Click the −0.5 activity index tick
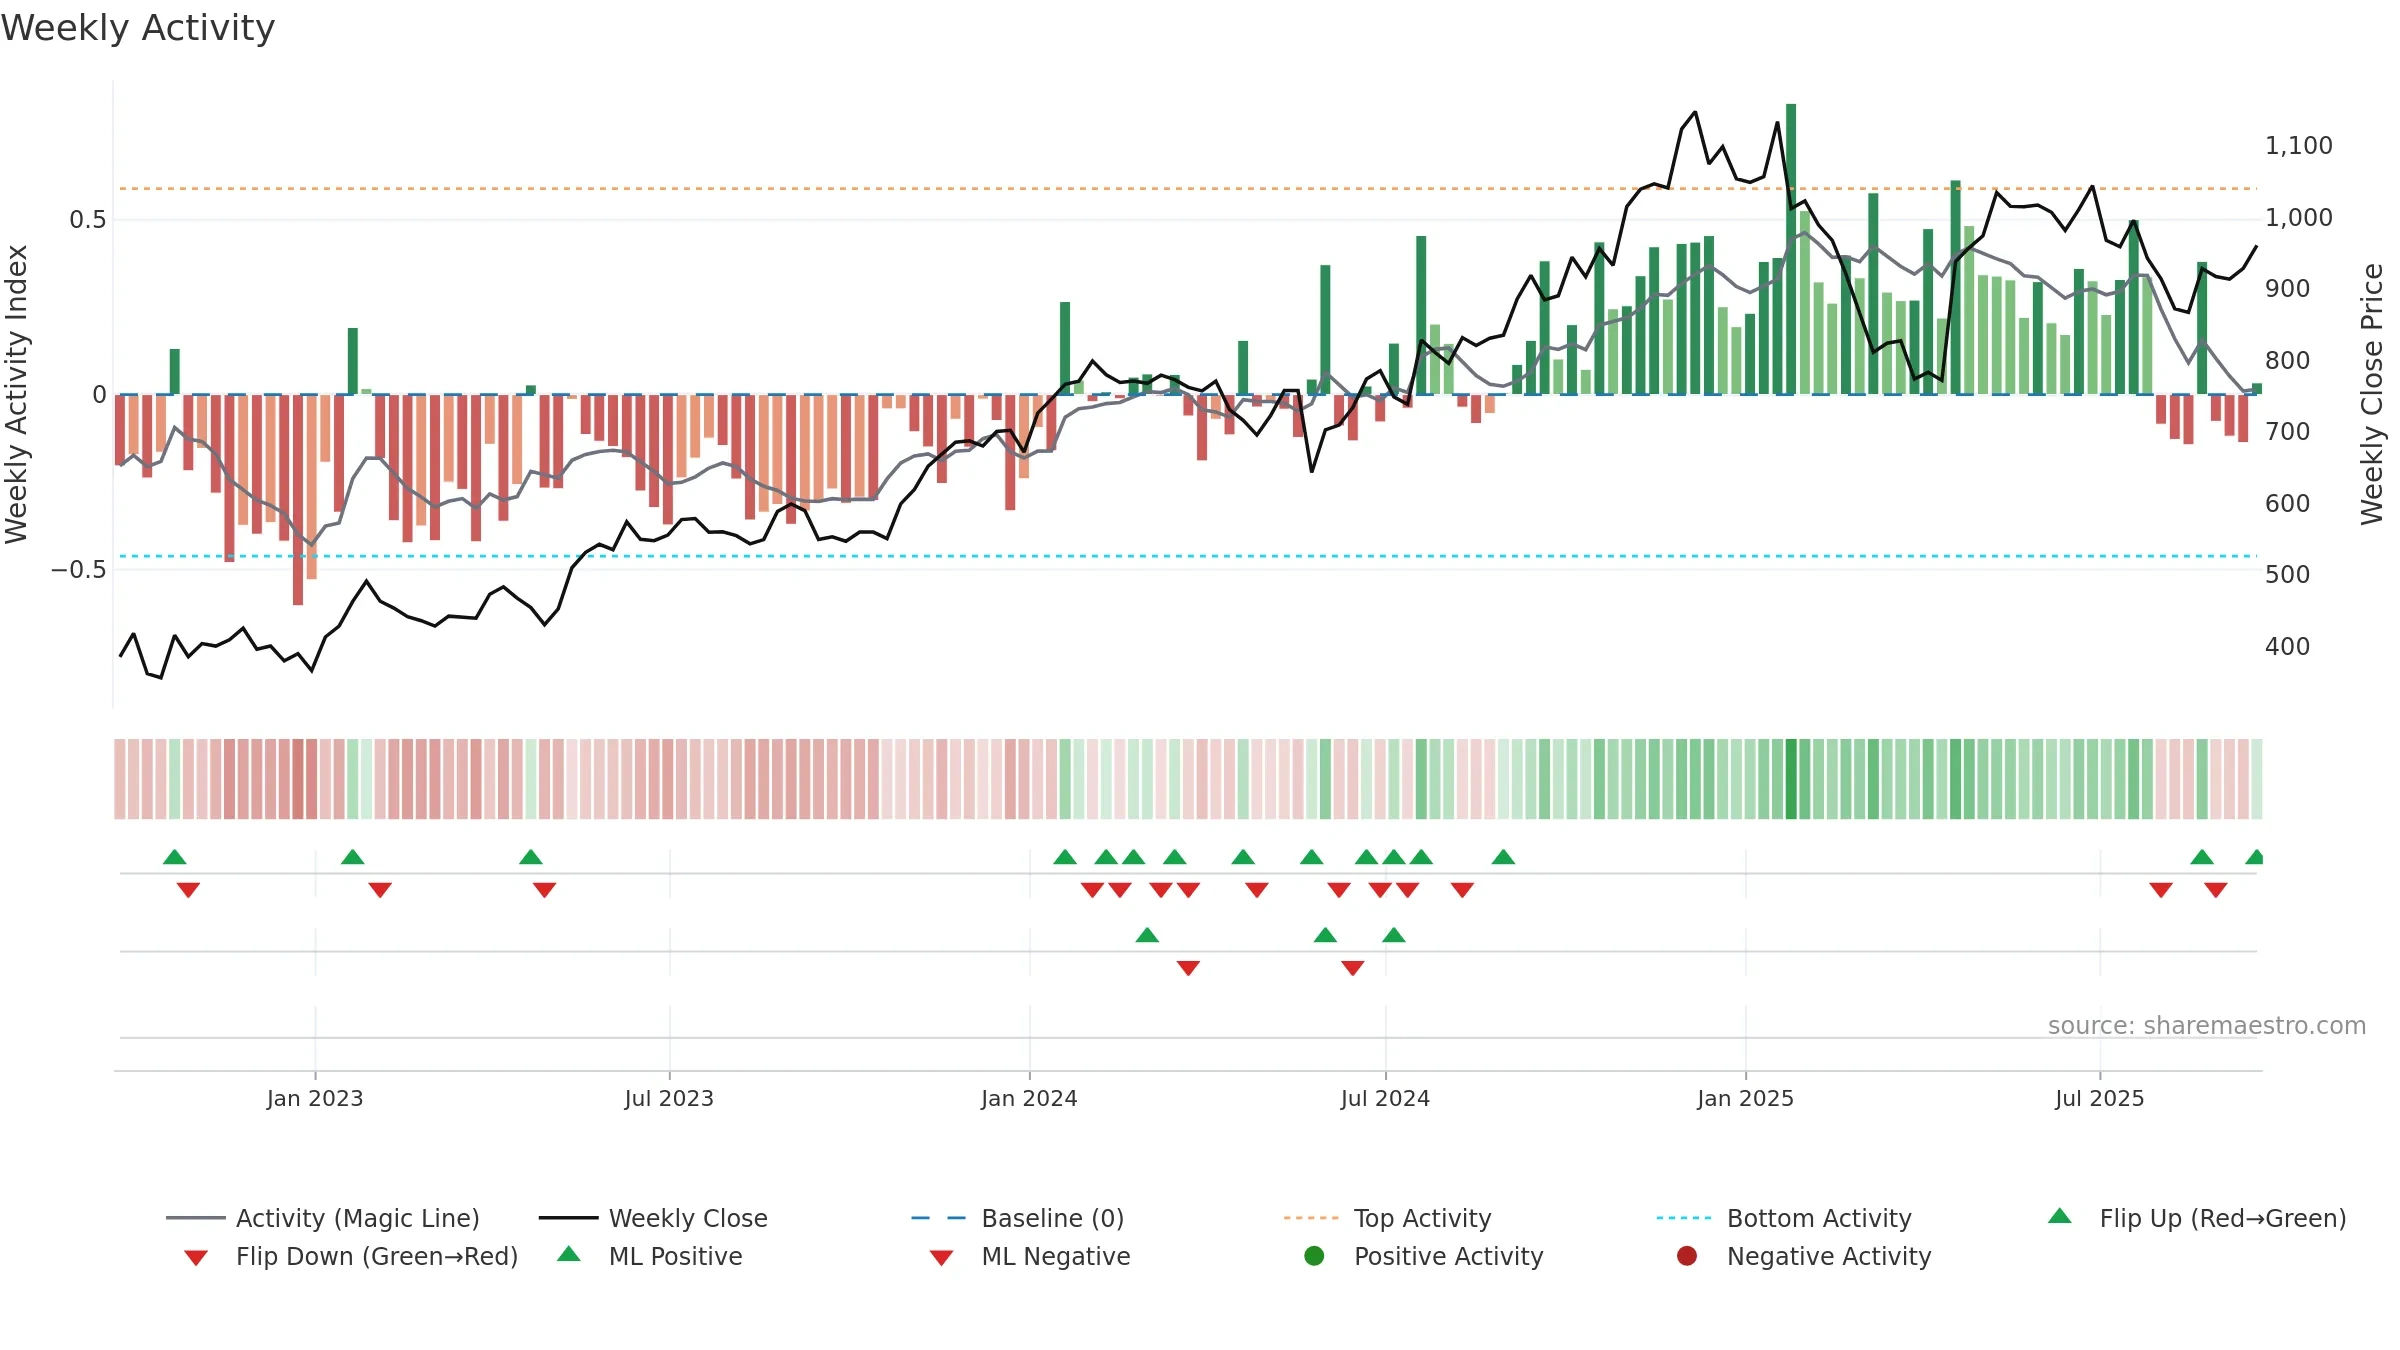 point(78,569)
